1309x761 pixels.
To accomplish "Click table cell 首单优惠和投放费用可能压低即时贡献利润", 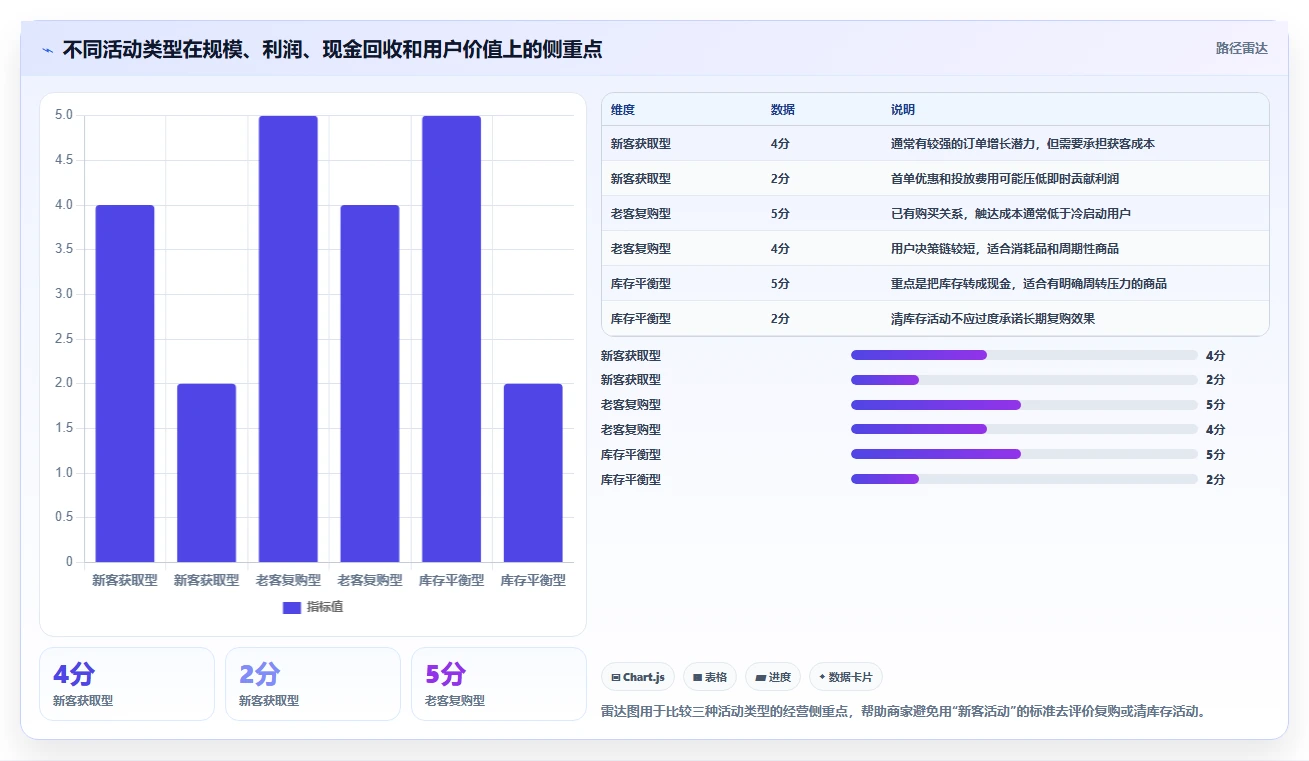I will [x=1005, y=179].
